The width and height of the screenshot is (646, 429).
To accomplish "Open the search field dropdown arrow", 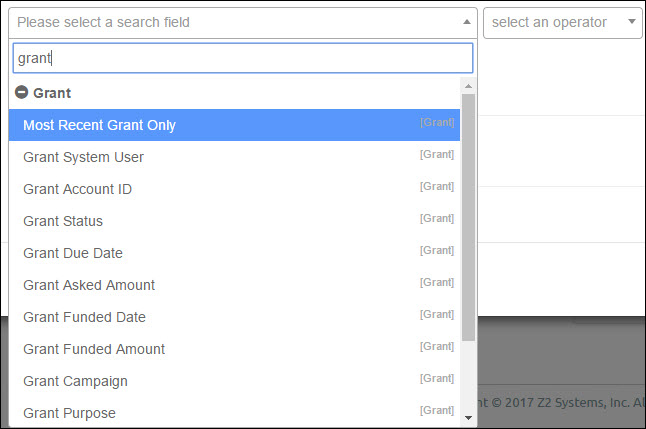I will pos(466,22).
